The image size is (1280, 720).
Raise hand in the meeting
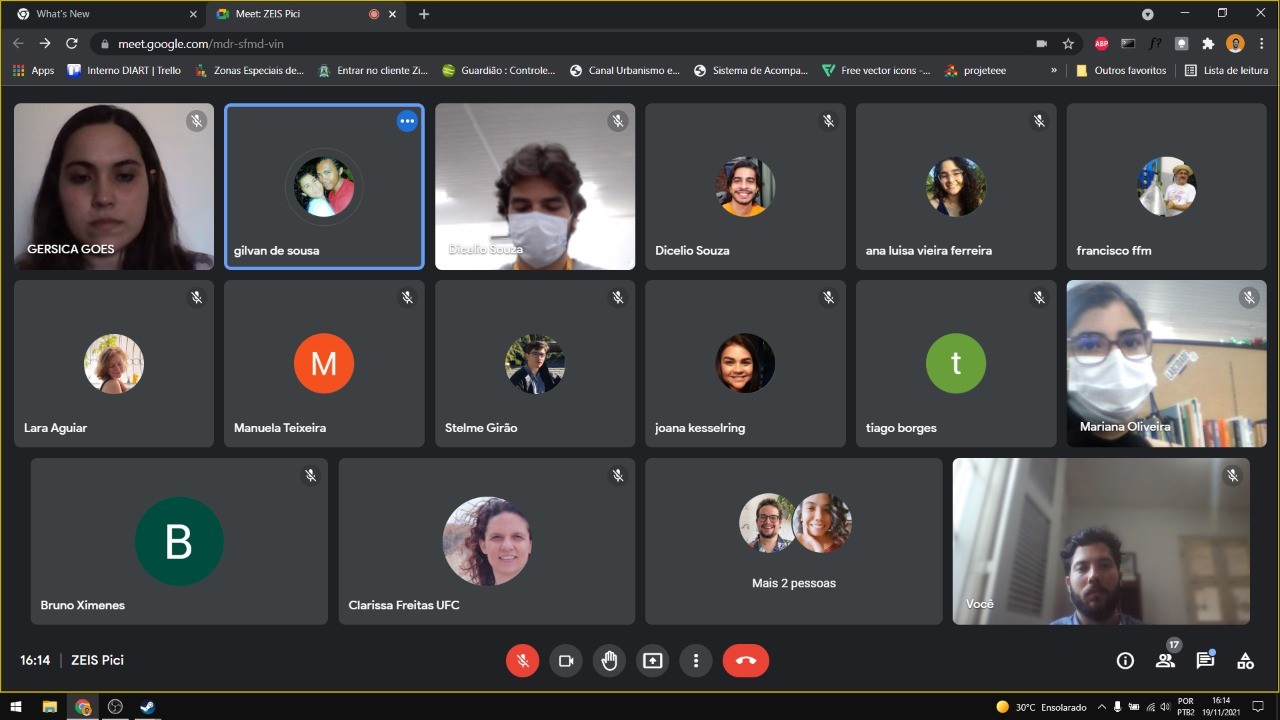(609, 661)
